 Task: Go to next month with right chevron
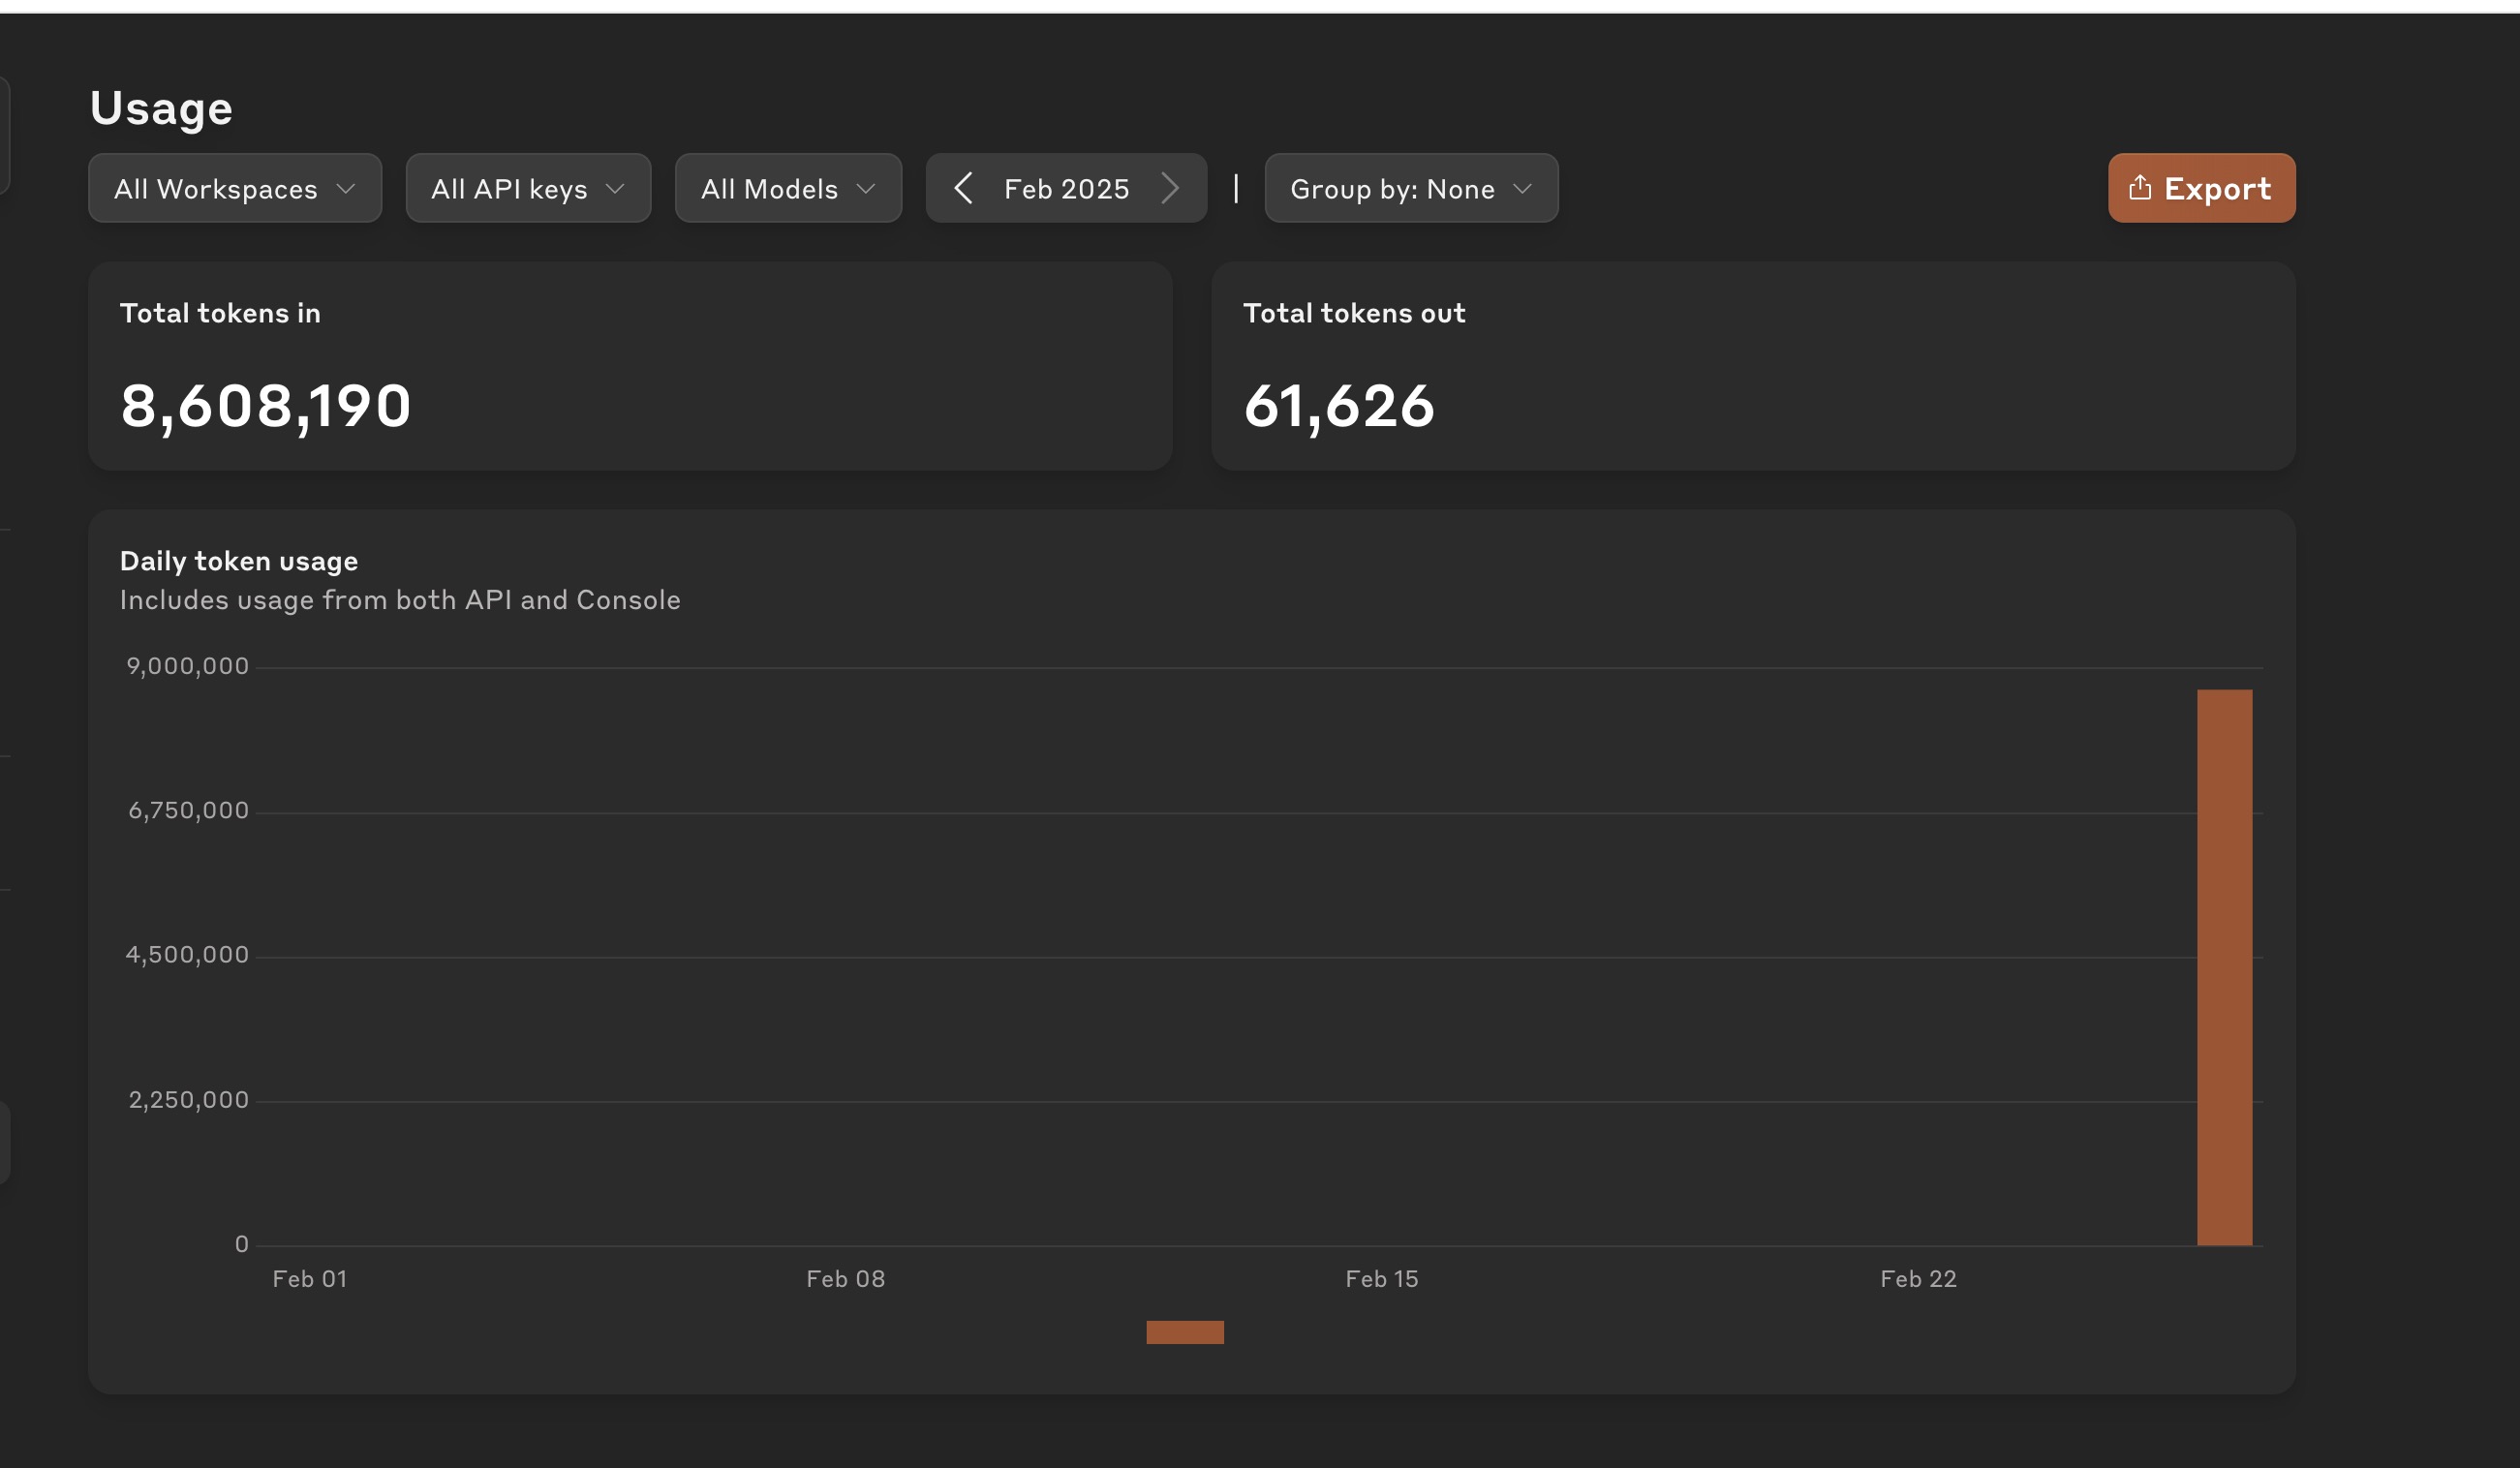point(1170,188)
